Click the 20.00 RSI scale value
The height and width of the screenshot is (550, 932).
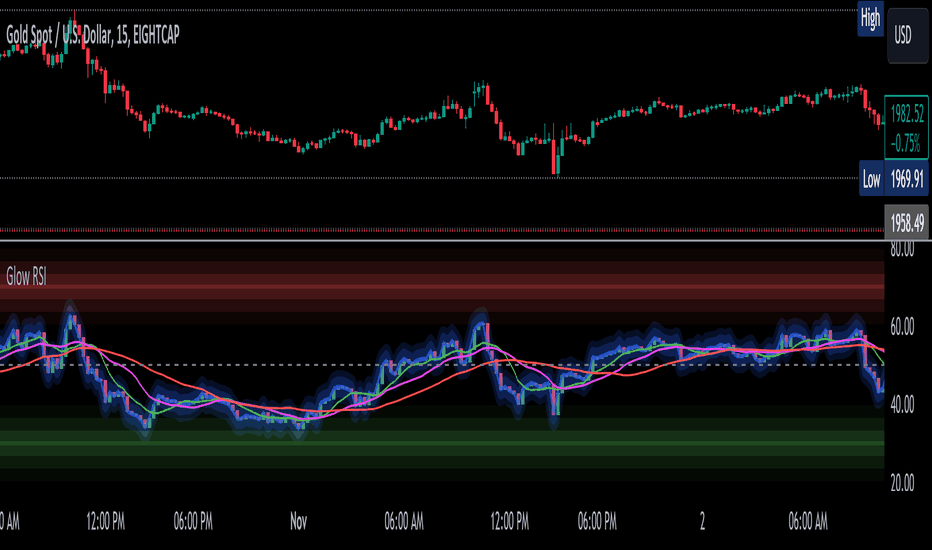[902, 482]
